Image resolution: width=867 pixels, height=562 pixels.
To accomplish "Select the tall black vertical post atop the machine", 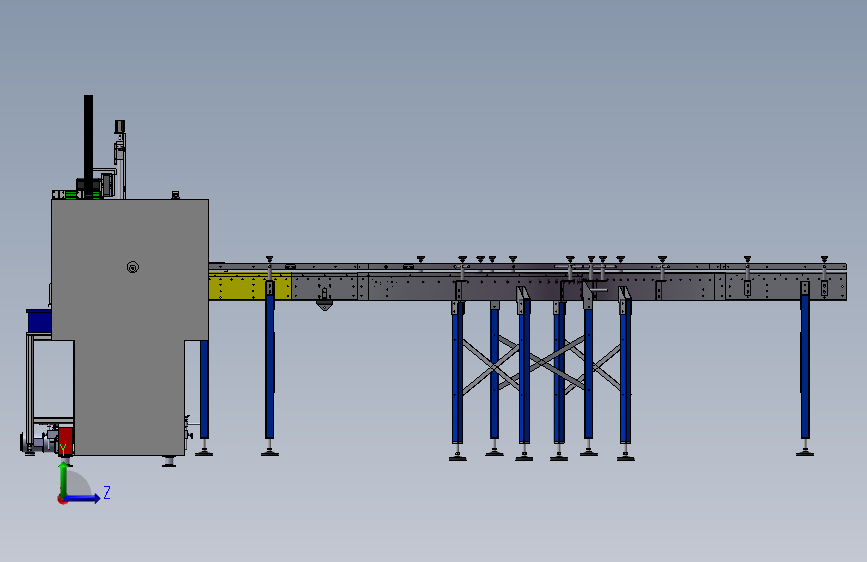I will coord(88,145).
